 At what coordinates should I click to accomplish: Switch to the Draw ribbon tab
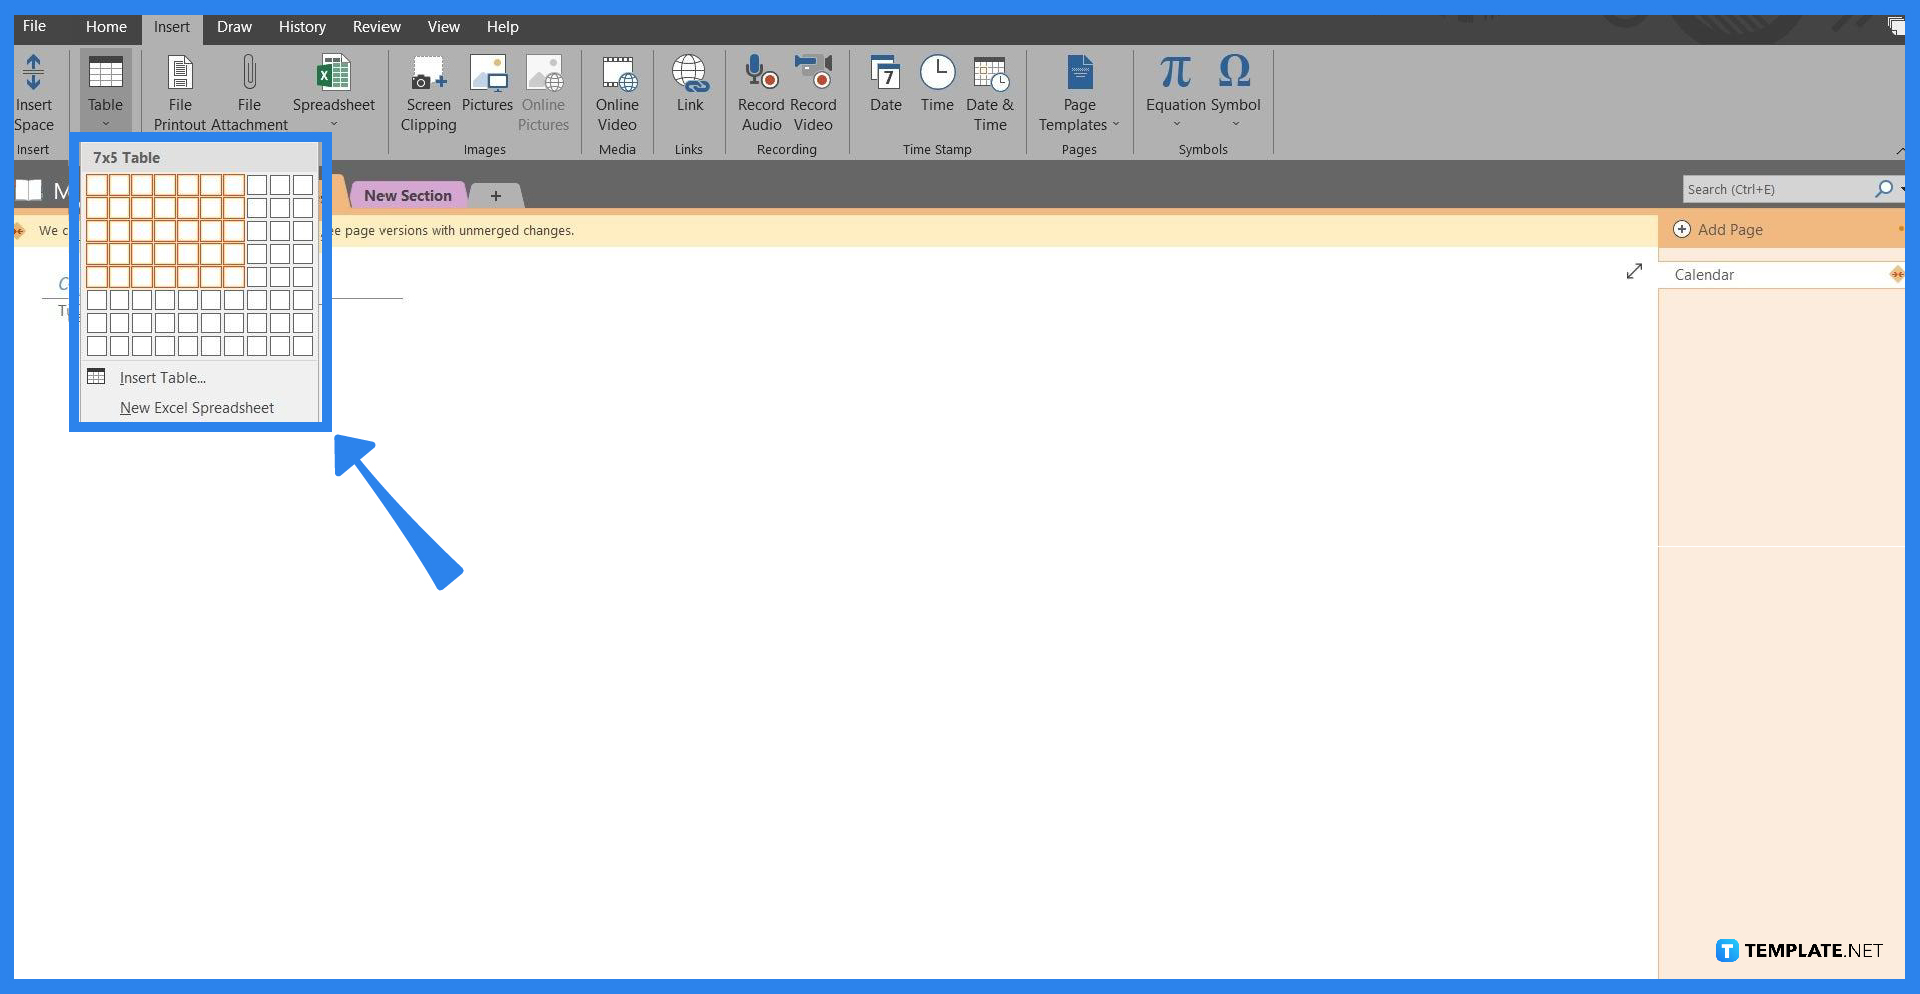pos(234,27)
